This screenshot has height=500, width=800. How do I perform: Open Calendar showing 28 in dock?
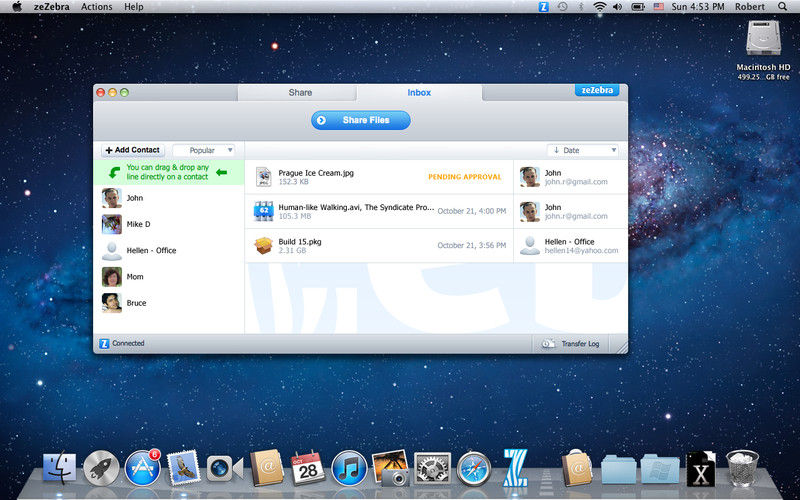point(308,467)
